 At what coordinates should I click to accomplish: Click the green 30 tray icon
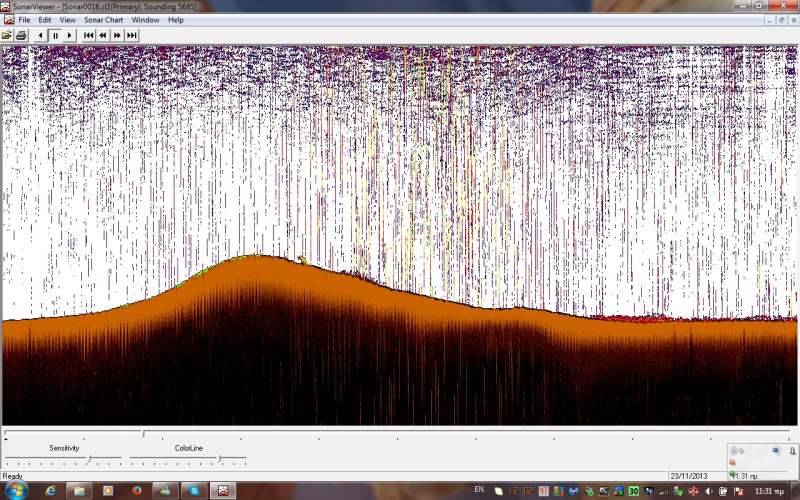[634, 491]
